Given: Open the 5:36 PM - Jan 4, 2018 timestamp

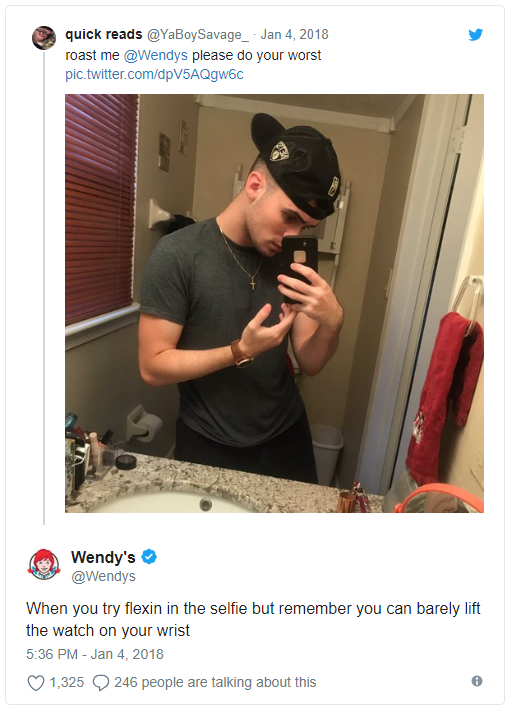Looking at the screenshot, I should [x=95, y=654].
